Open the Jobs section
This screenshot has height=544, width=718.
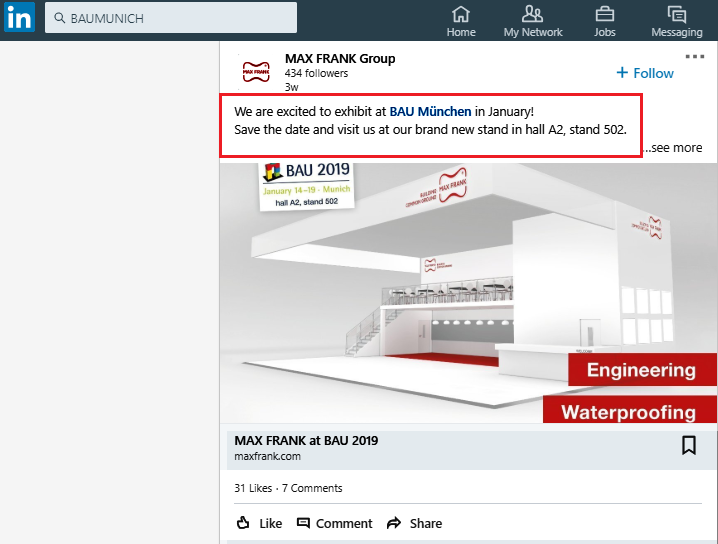604,21
